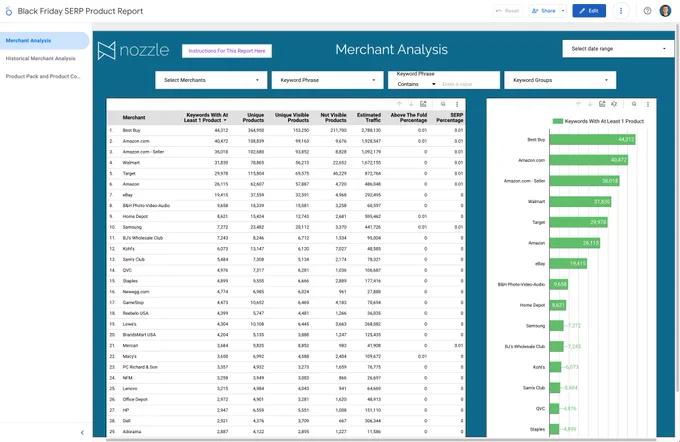Click the eBay bar in chart
The width and height of the screenshot is (680, 442).
[568, 263]
